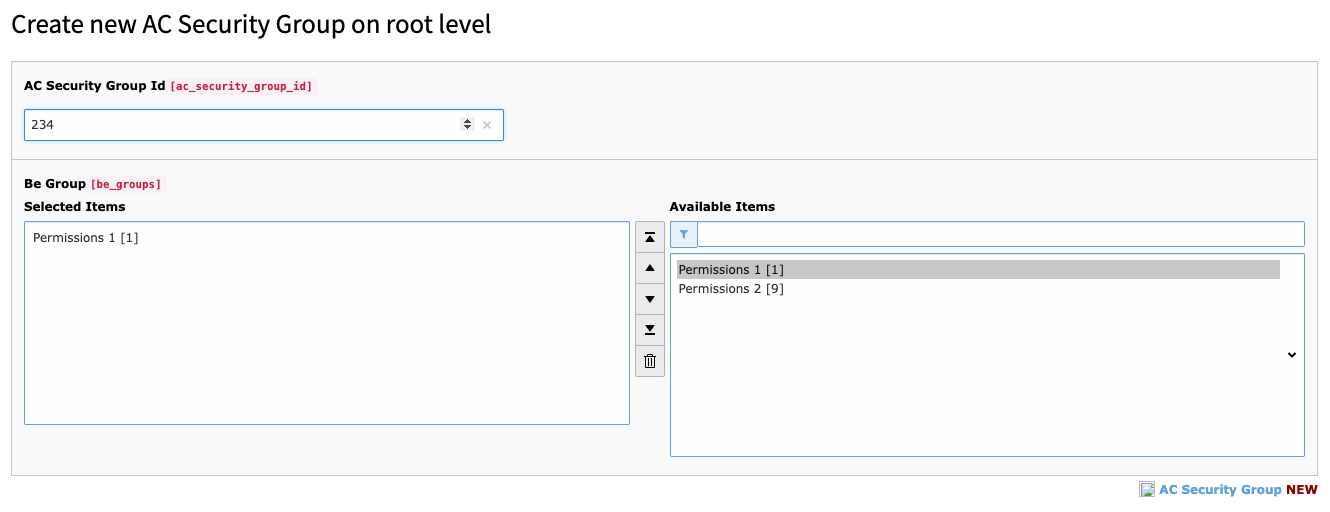
Task: Click the [ac_security_group_id] field code label
Action: coord(241,87)
